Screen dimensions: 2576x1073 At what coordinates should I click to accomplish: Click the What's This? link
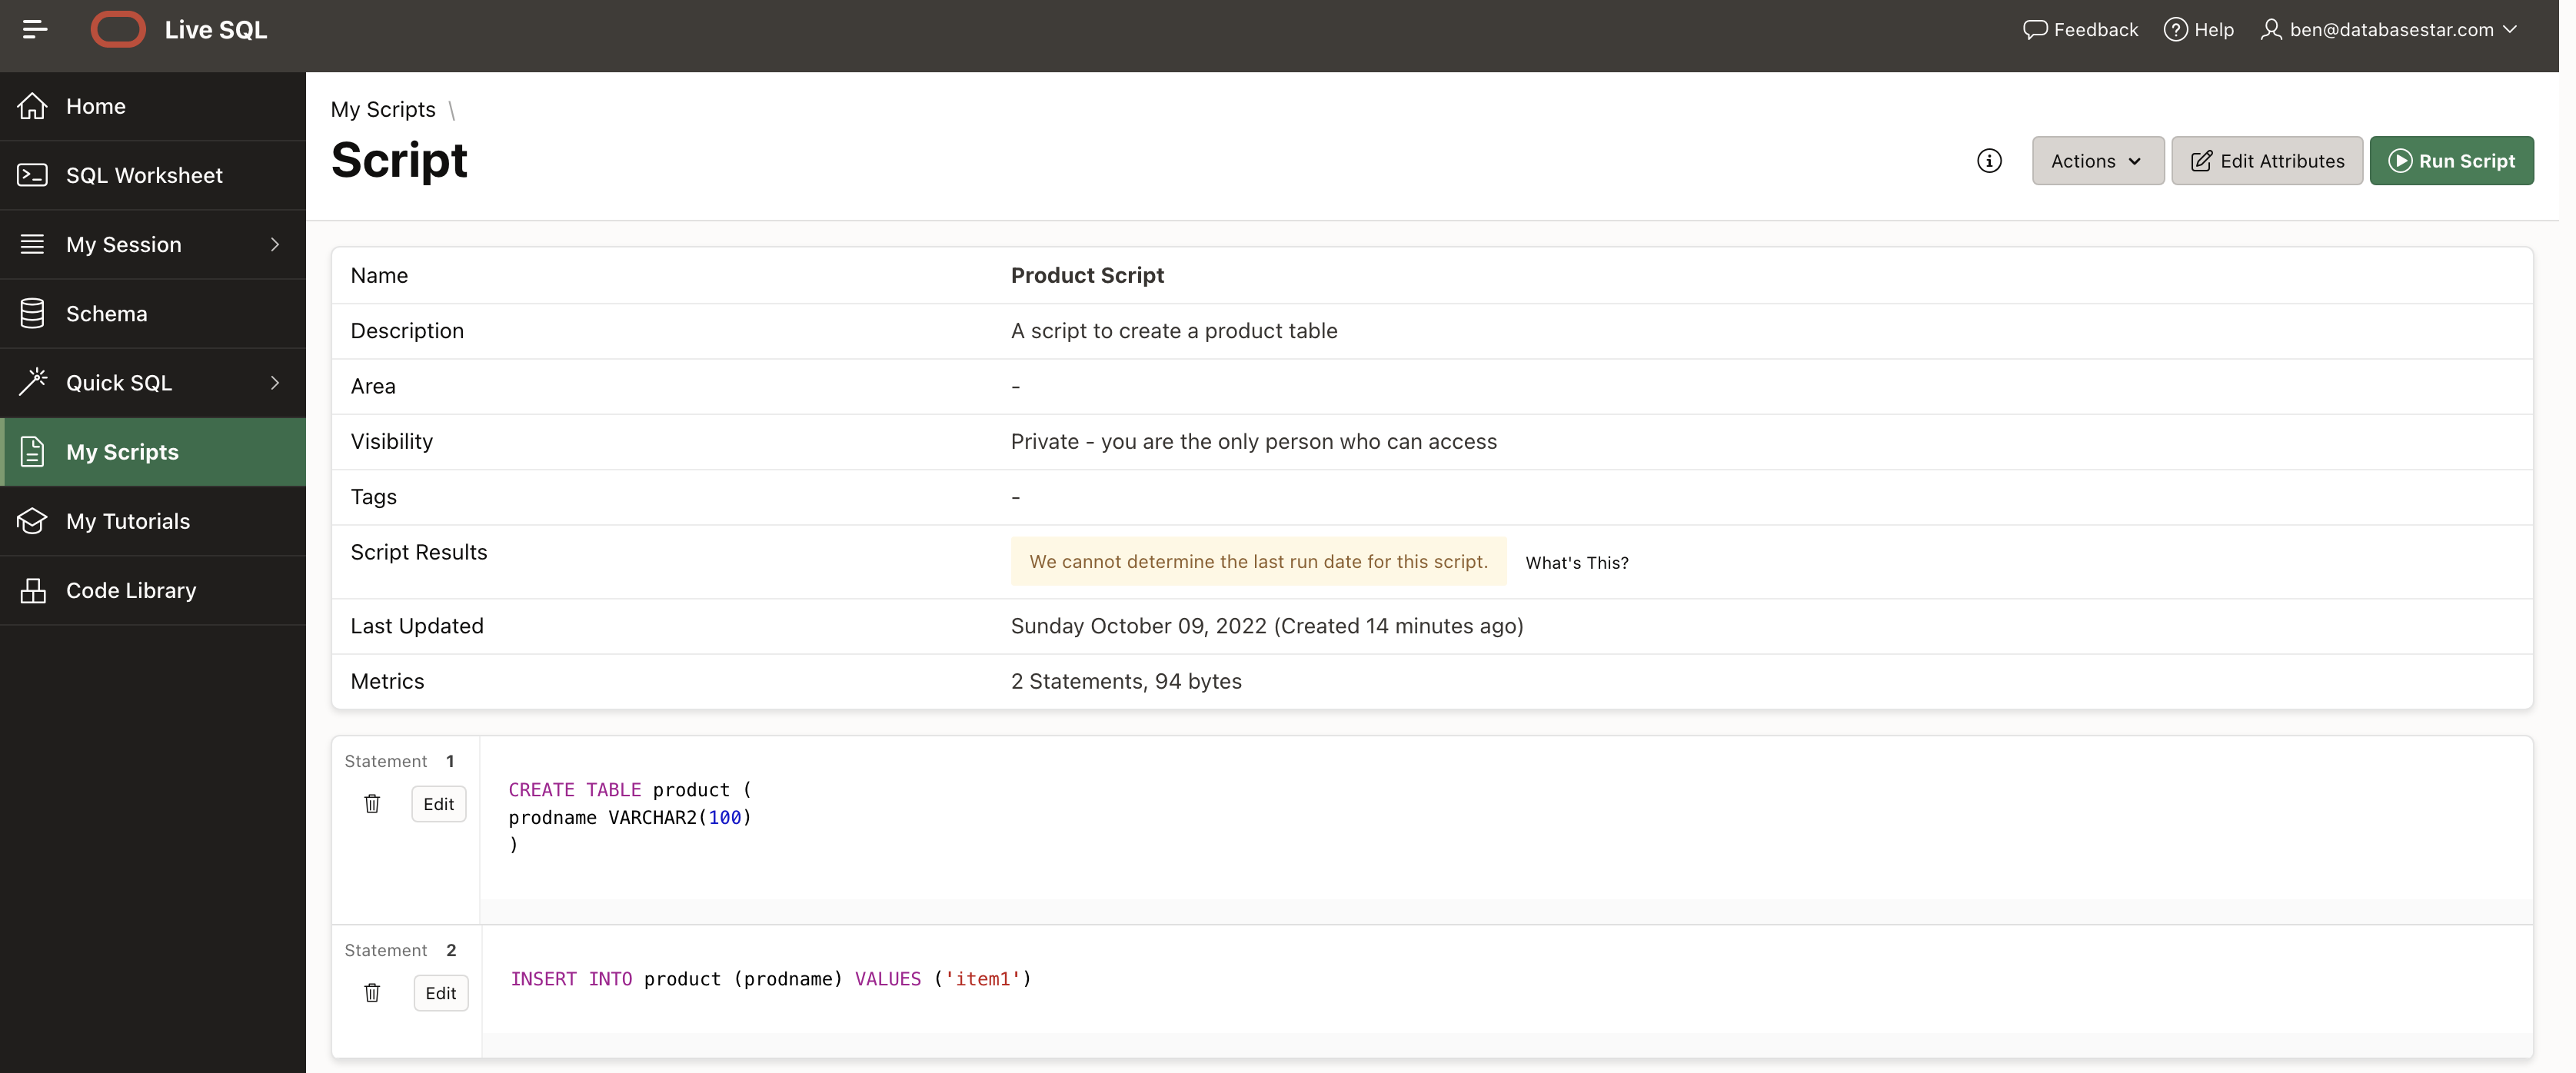(1576, 563)
